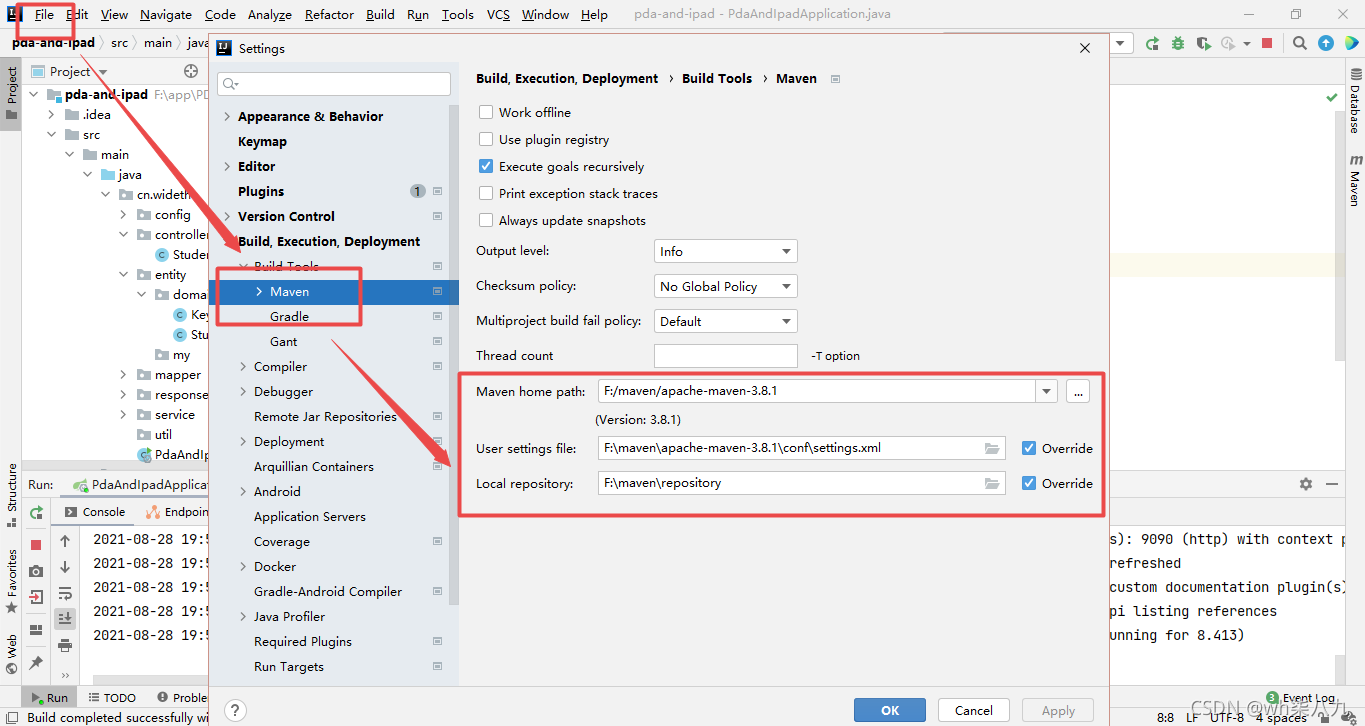Toggle Scroll to End icon in console
The height and width of the screenshot is (726, 1365).
click(x=65, y=619)
